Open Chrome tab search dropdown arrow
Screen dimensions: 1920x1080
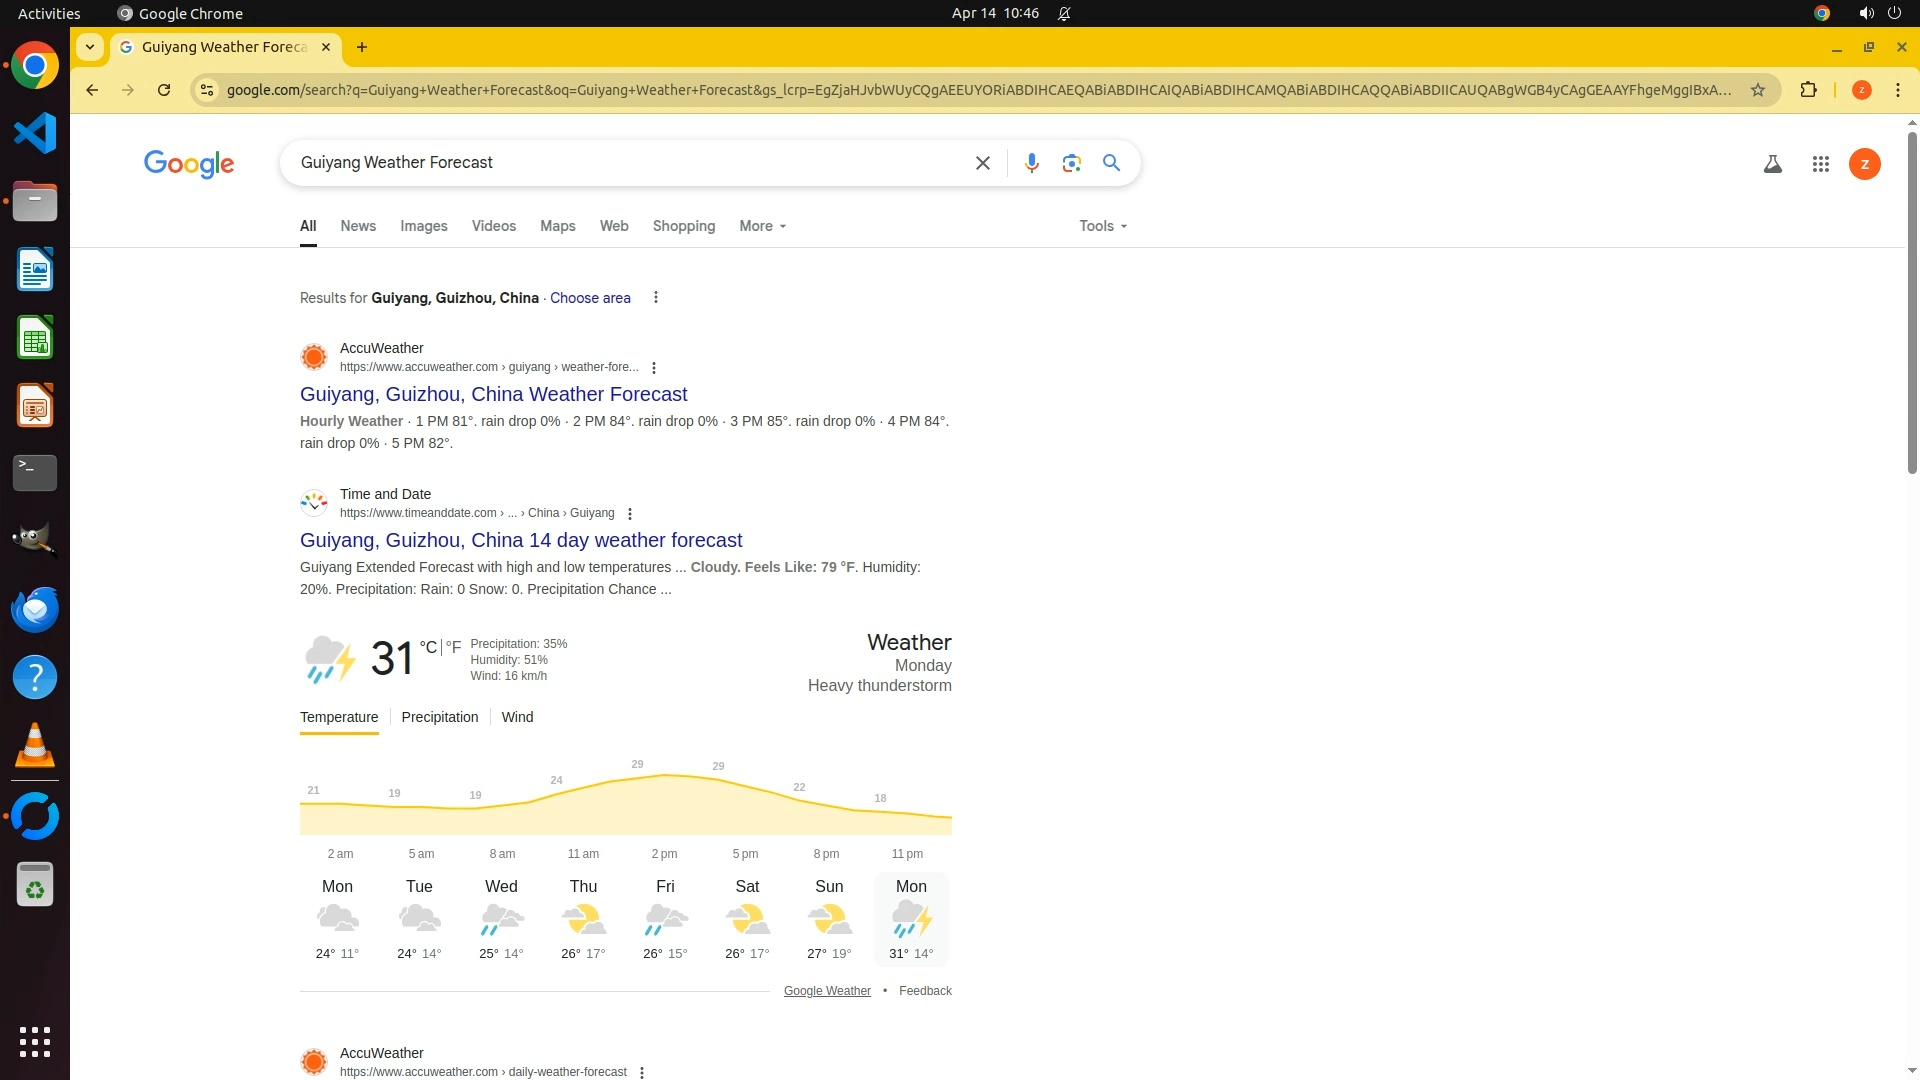tap(90, 47)
